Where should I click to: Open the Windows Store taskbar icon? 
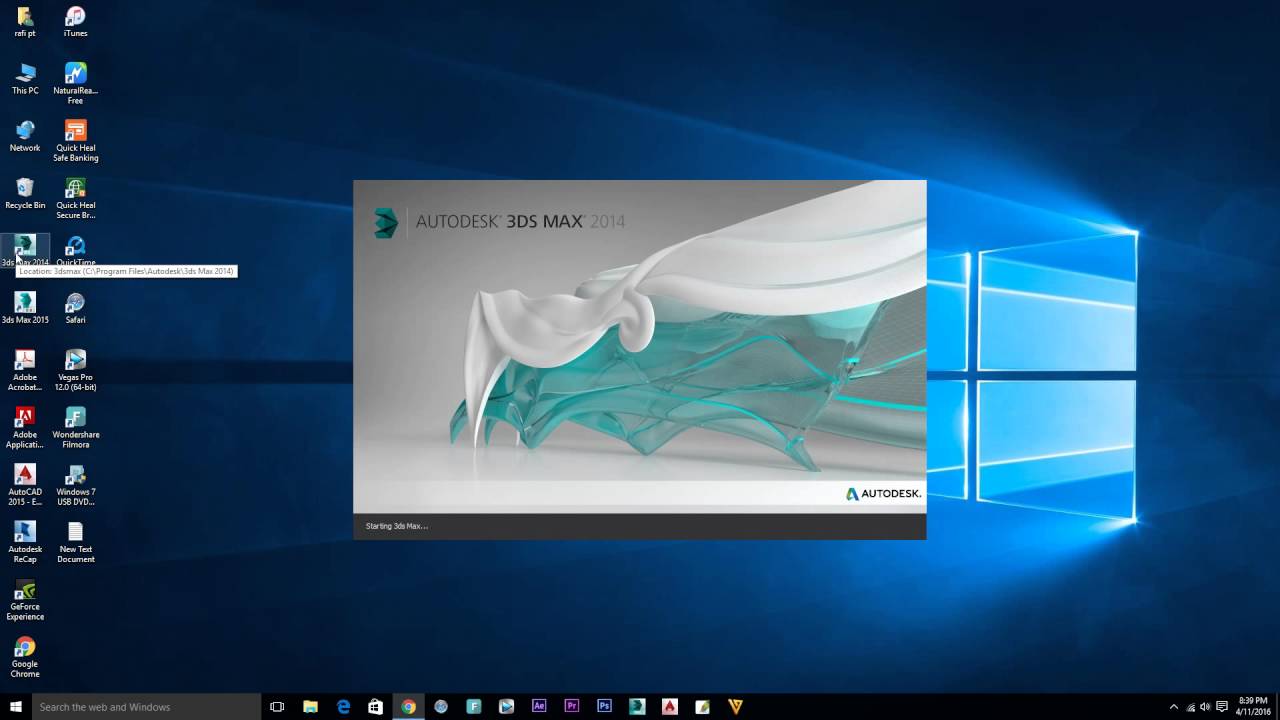375,707
